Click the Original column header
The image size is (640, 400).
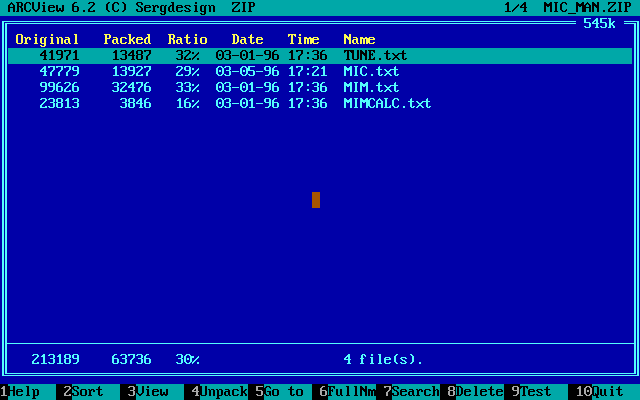click(47, 40)
